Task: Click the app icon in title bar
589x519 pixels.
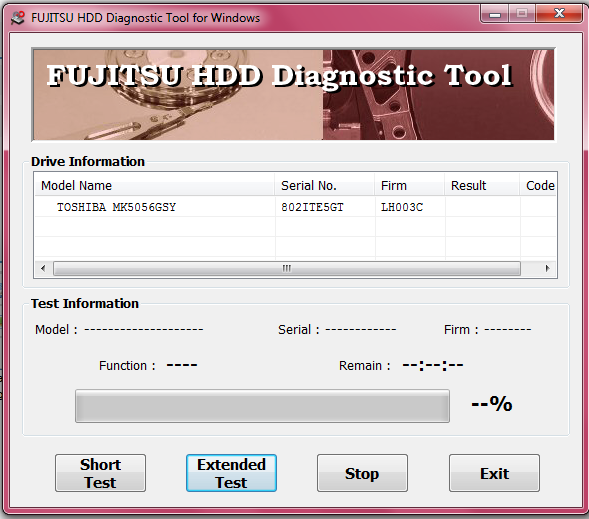Action: (18, 18)
